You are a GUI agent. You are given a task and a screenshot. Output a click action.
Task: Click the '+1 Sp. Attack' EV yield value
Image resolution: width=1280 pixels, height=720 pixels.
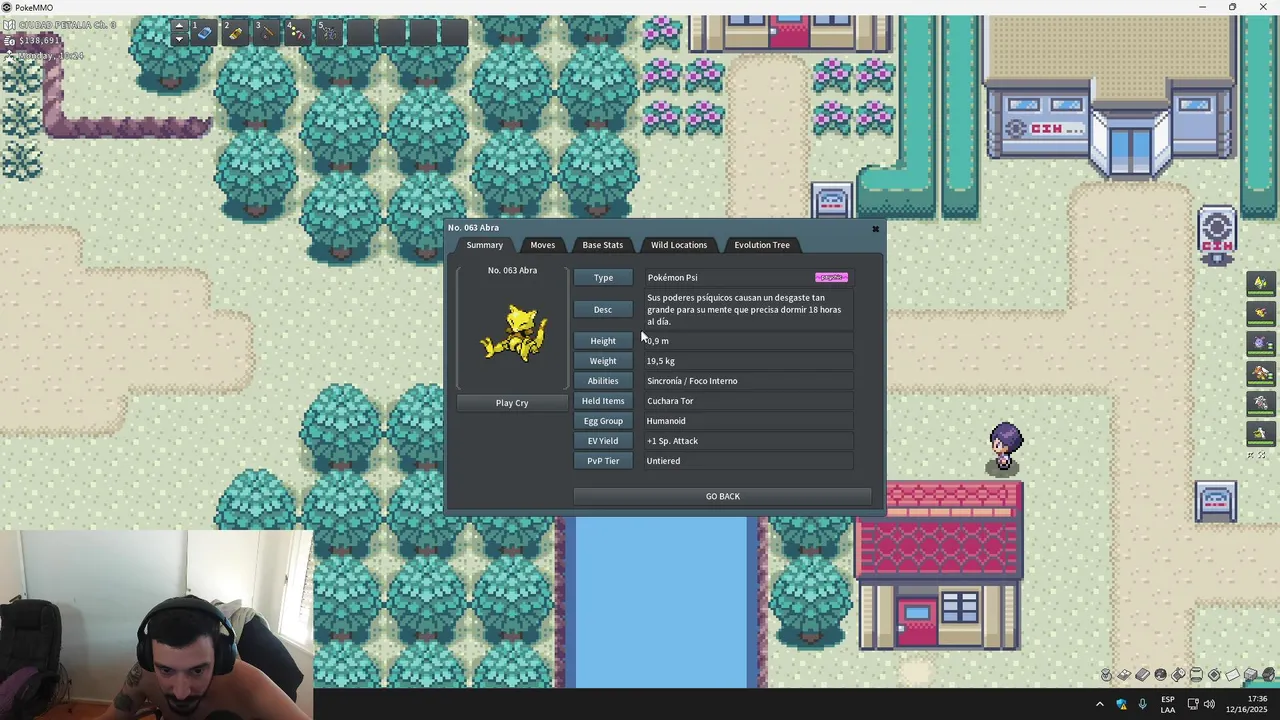coord(672,441)
